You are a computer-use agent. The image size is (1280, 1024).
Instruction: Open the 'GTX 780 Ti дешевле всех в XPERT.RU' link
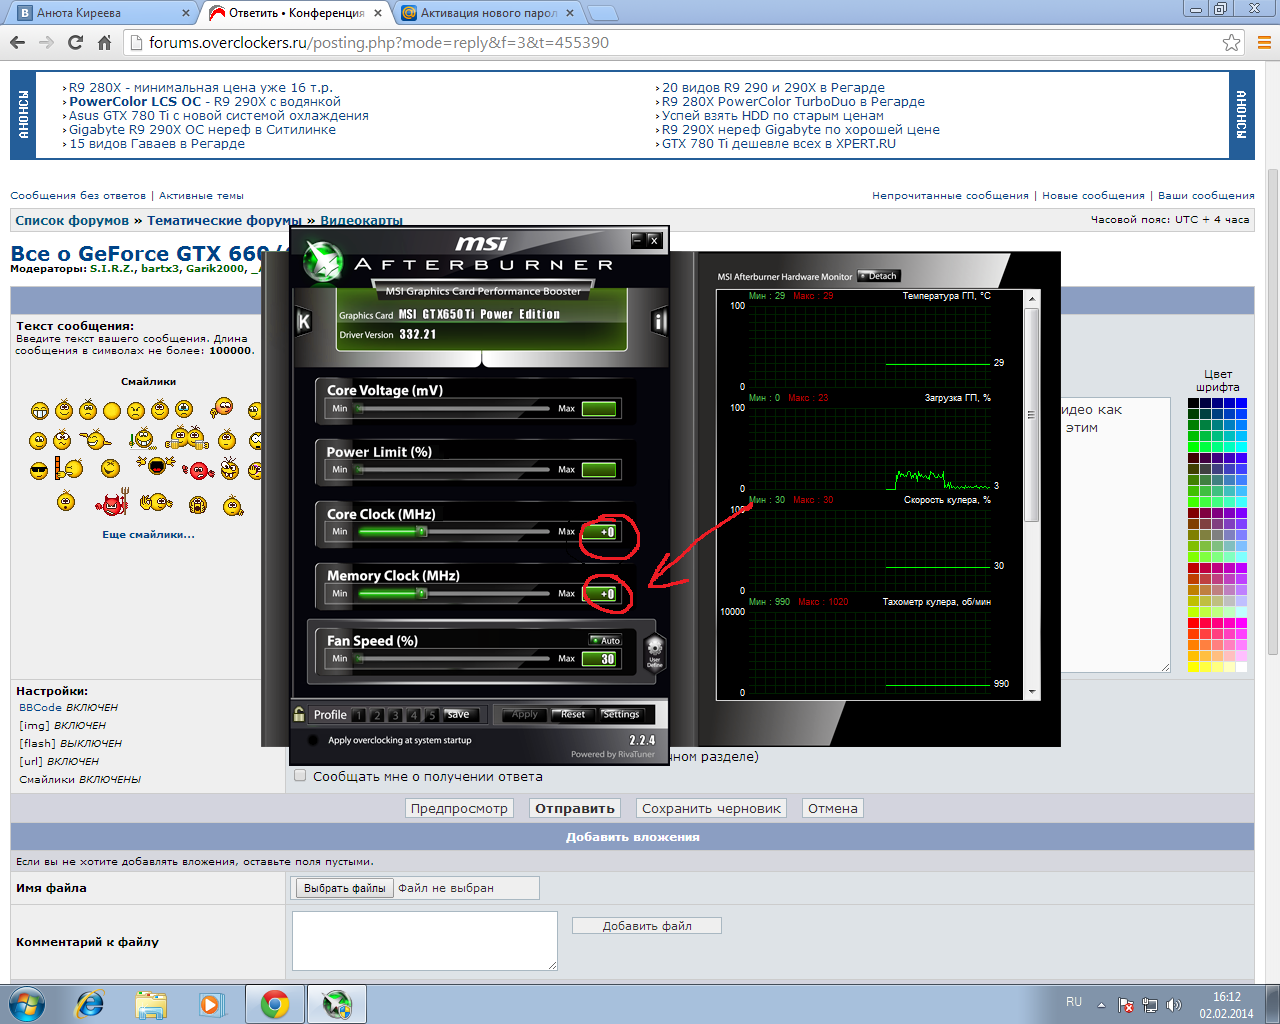[x=779, y=143]
